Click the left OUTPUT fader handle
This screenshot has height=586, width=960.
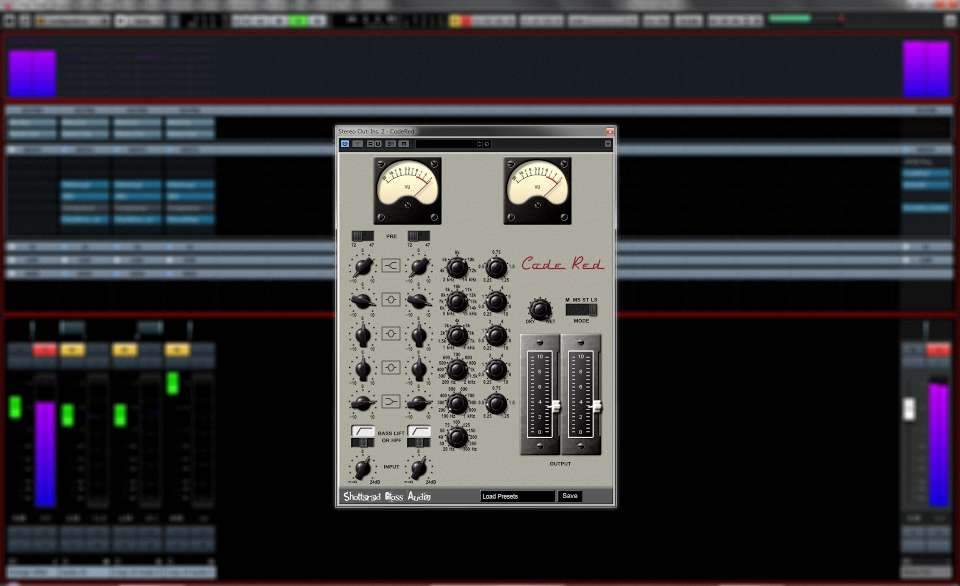pyautogui.click(x=555, y=407)
